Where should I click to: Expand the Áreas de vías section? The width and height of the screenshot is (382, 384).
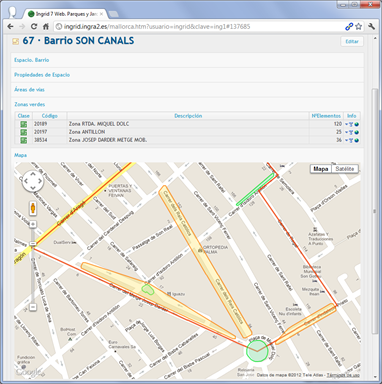29,89
